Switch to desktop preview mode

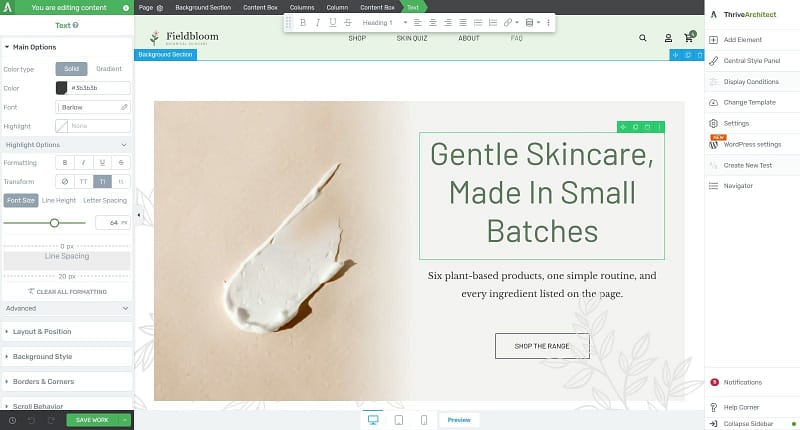373,420
